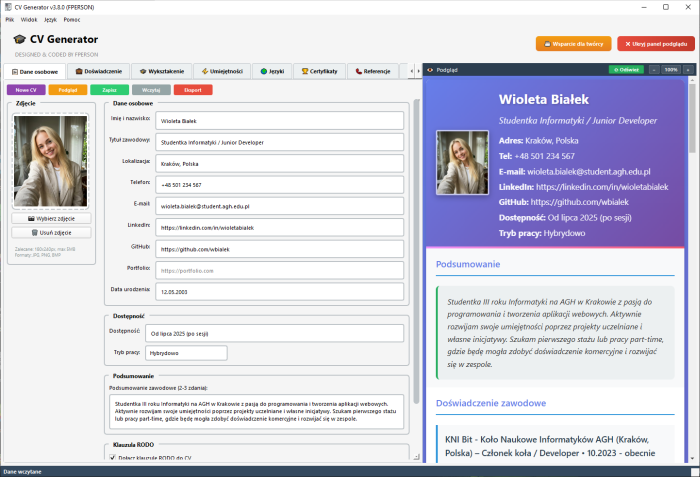The width and height of the screenshot is (700, 477).
Task: Click the Dane wczytane status text
Action: point(22,472)
